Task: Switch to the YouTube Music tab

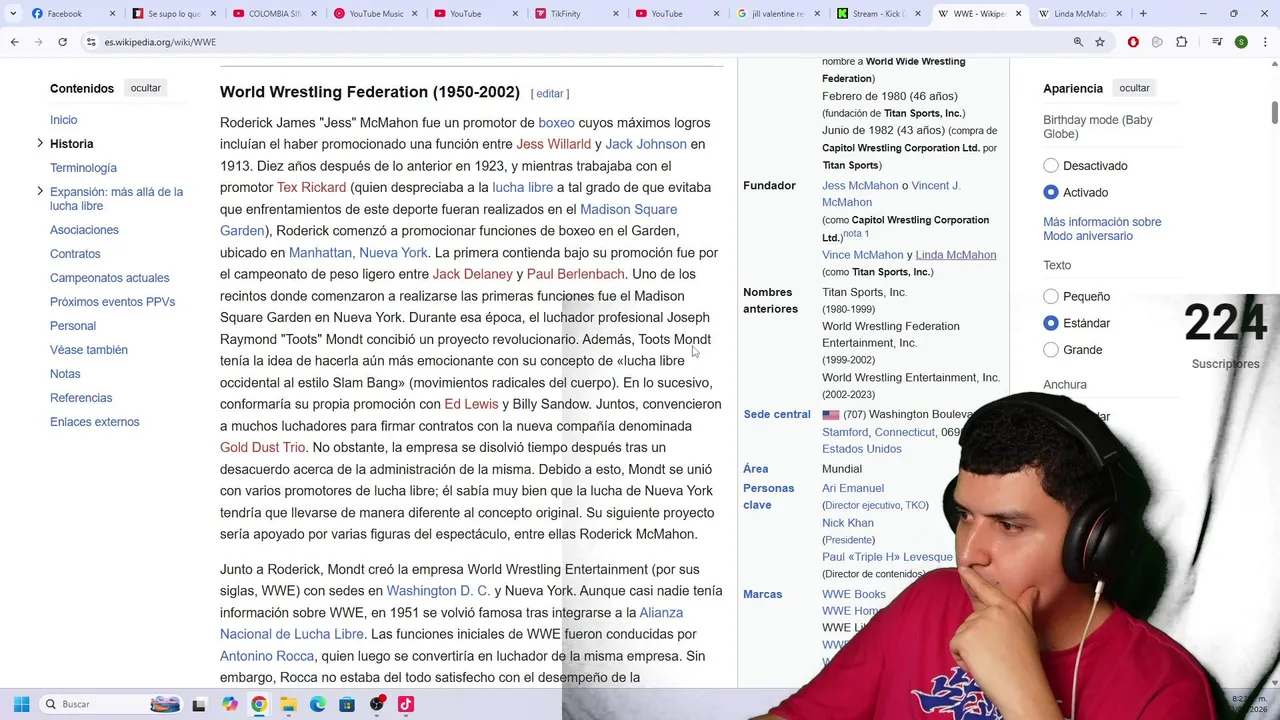Action: point(375,14)
